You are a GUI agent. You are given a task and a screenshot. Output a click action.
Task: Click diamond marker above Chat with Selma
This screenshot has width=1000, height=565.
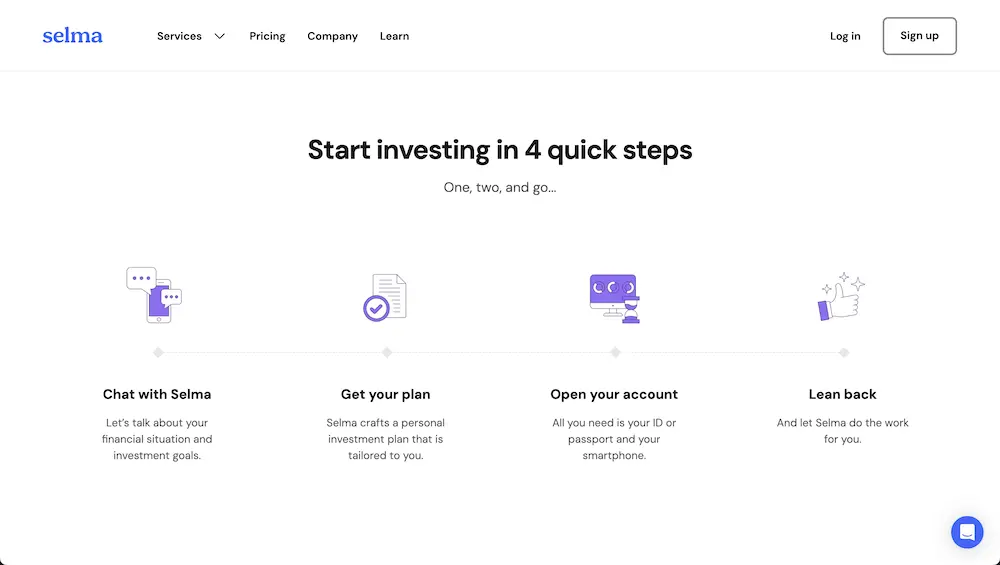(x=158, y=352)
